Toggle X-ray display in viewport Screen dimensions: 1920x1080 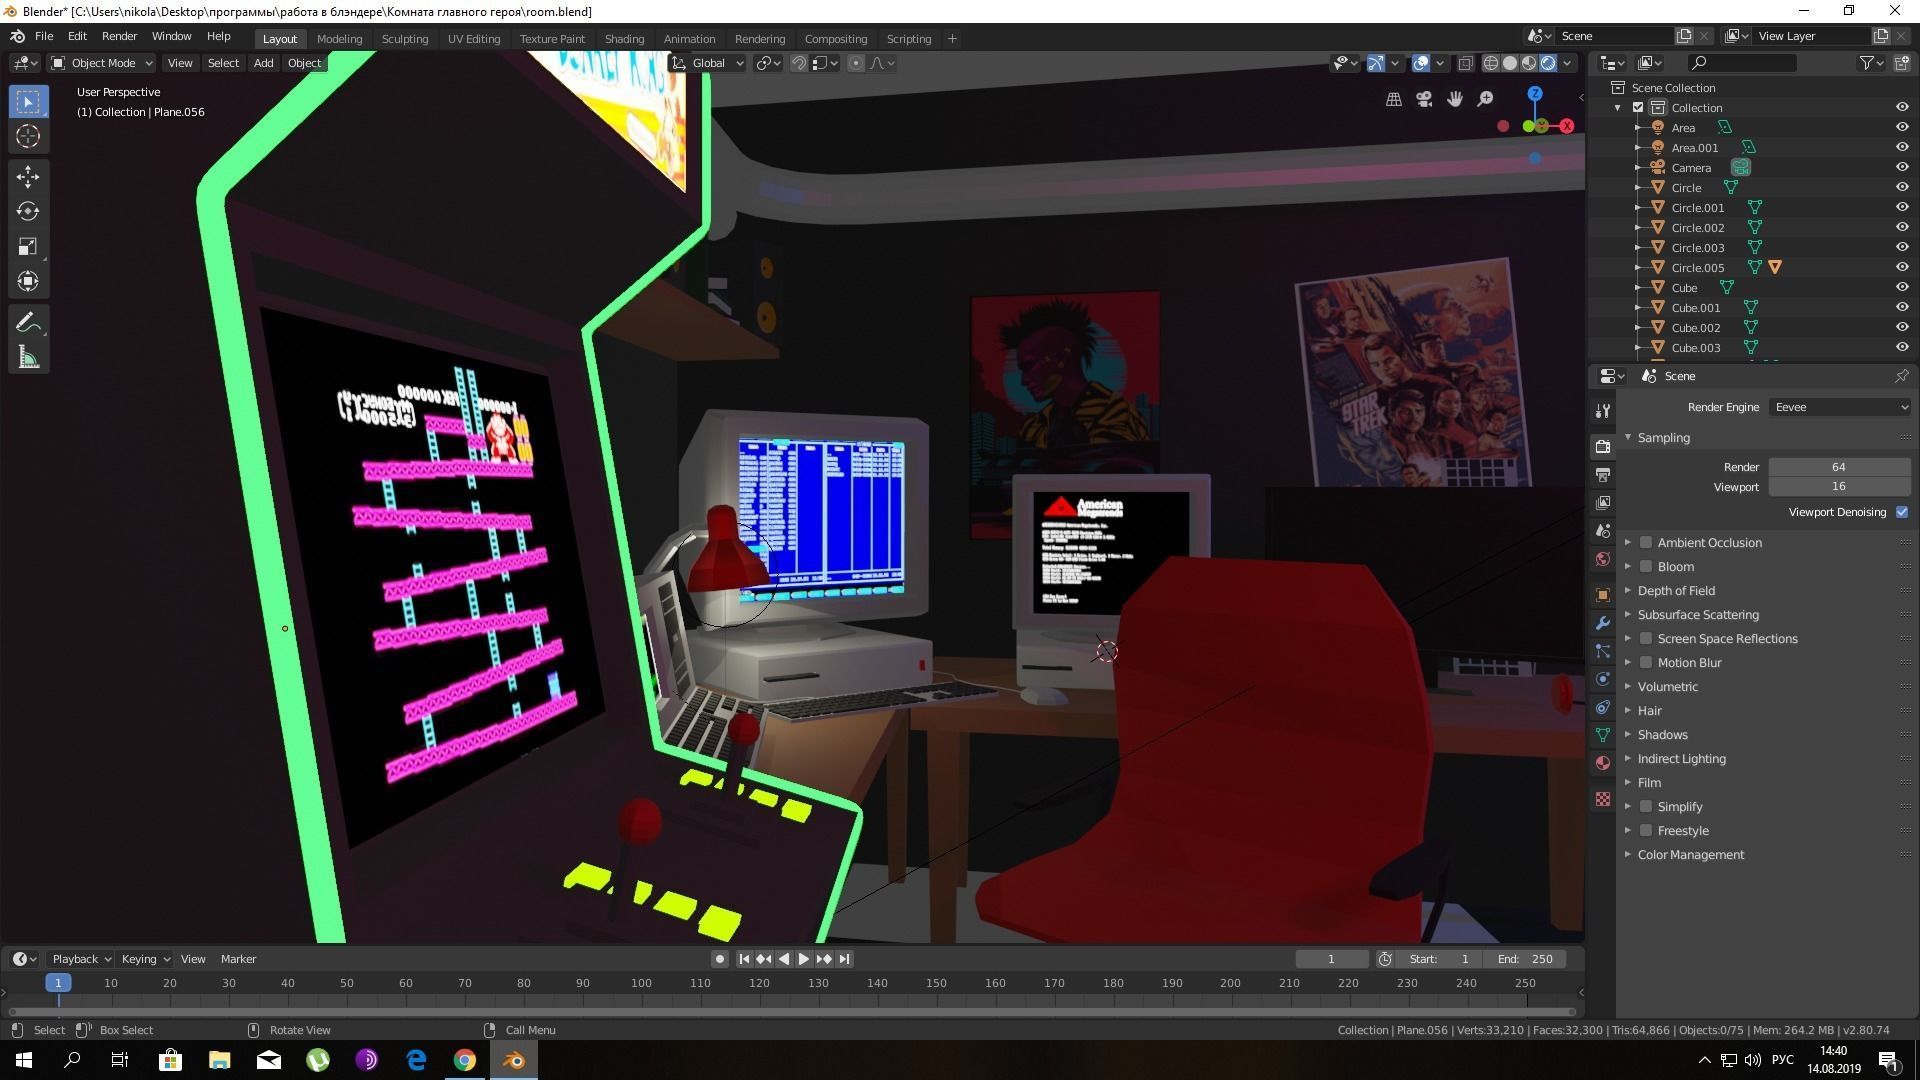point(1465,63)
